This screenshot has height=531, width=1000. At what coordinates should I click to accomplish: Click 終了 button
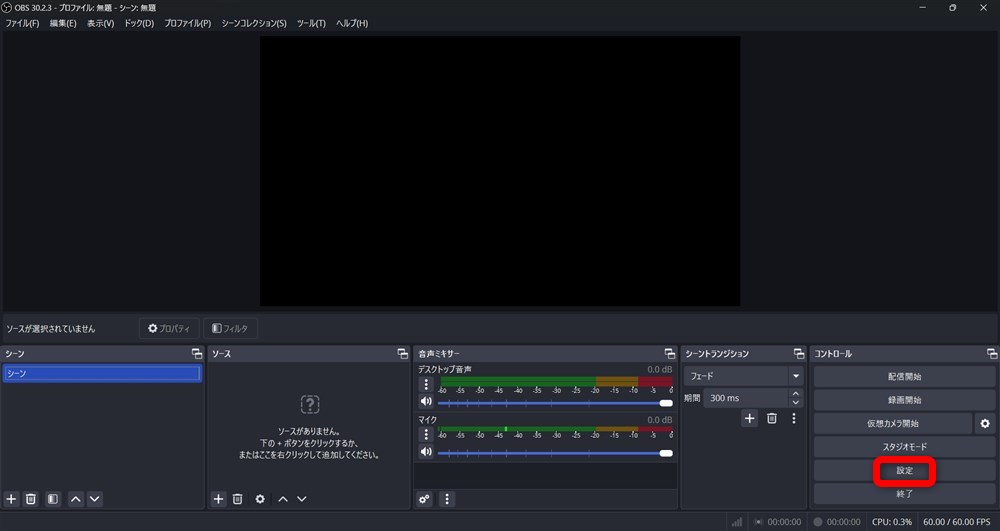(x=904, y=493)
